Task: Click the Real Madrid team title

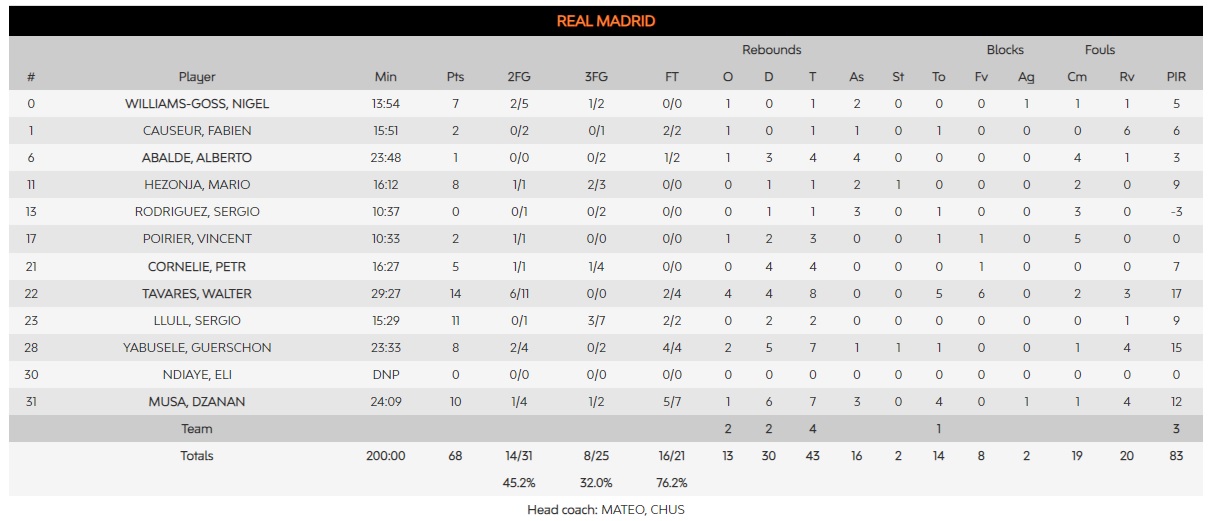Action: (605, 21)
